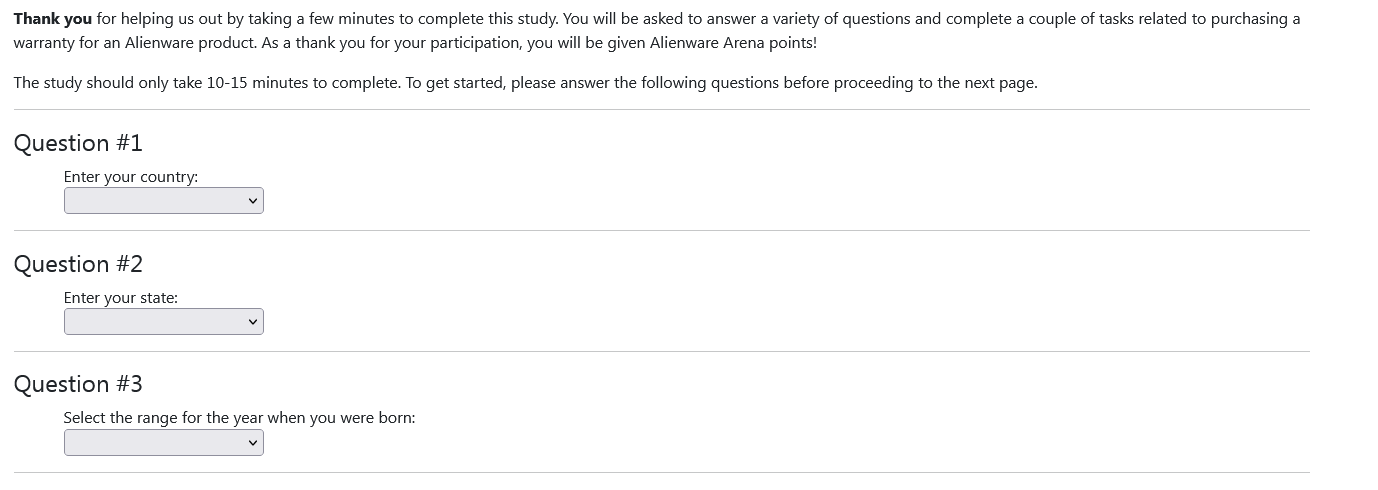Click the "Enter your country:" label

tap(131, 177)
